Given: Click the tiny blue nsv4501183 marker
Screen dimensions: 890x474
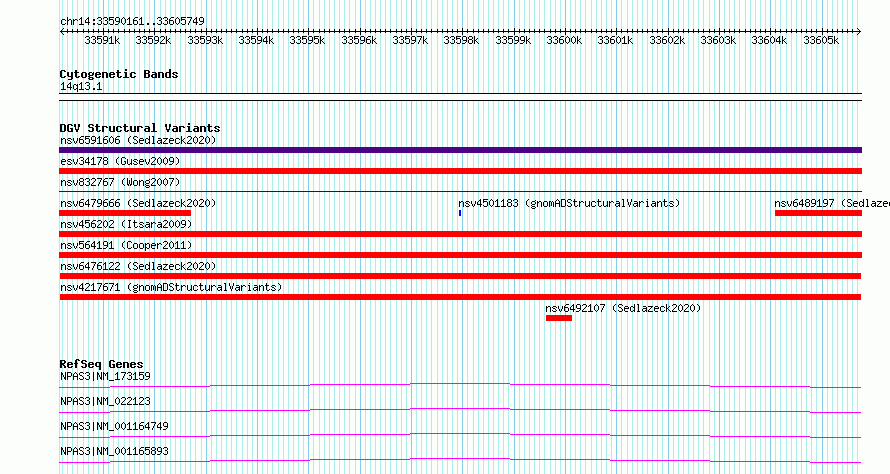Looking at the screenshot, I should click(x=460, y=213).
